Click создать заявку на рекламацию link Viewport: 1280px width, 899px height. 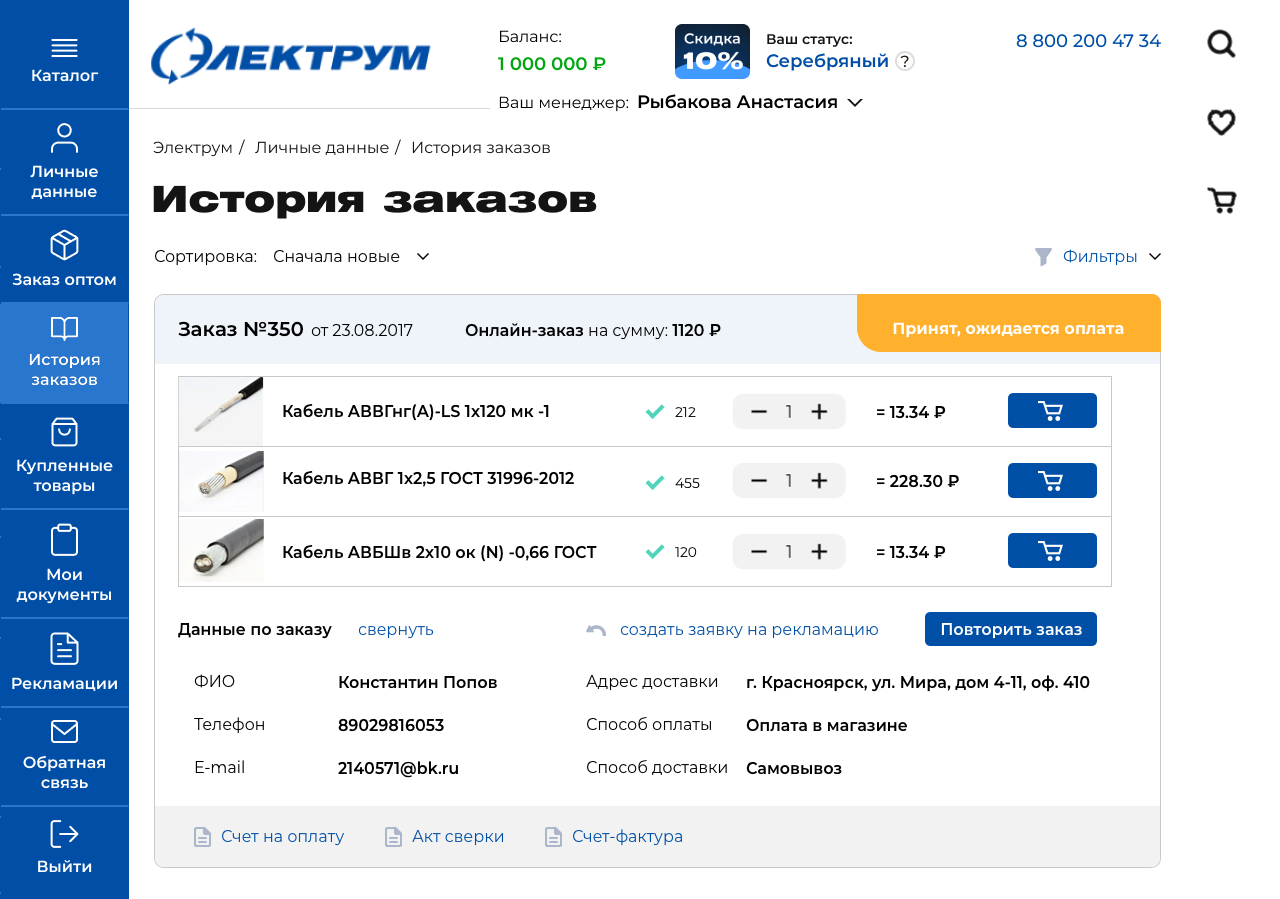[x=748, y=630]
